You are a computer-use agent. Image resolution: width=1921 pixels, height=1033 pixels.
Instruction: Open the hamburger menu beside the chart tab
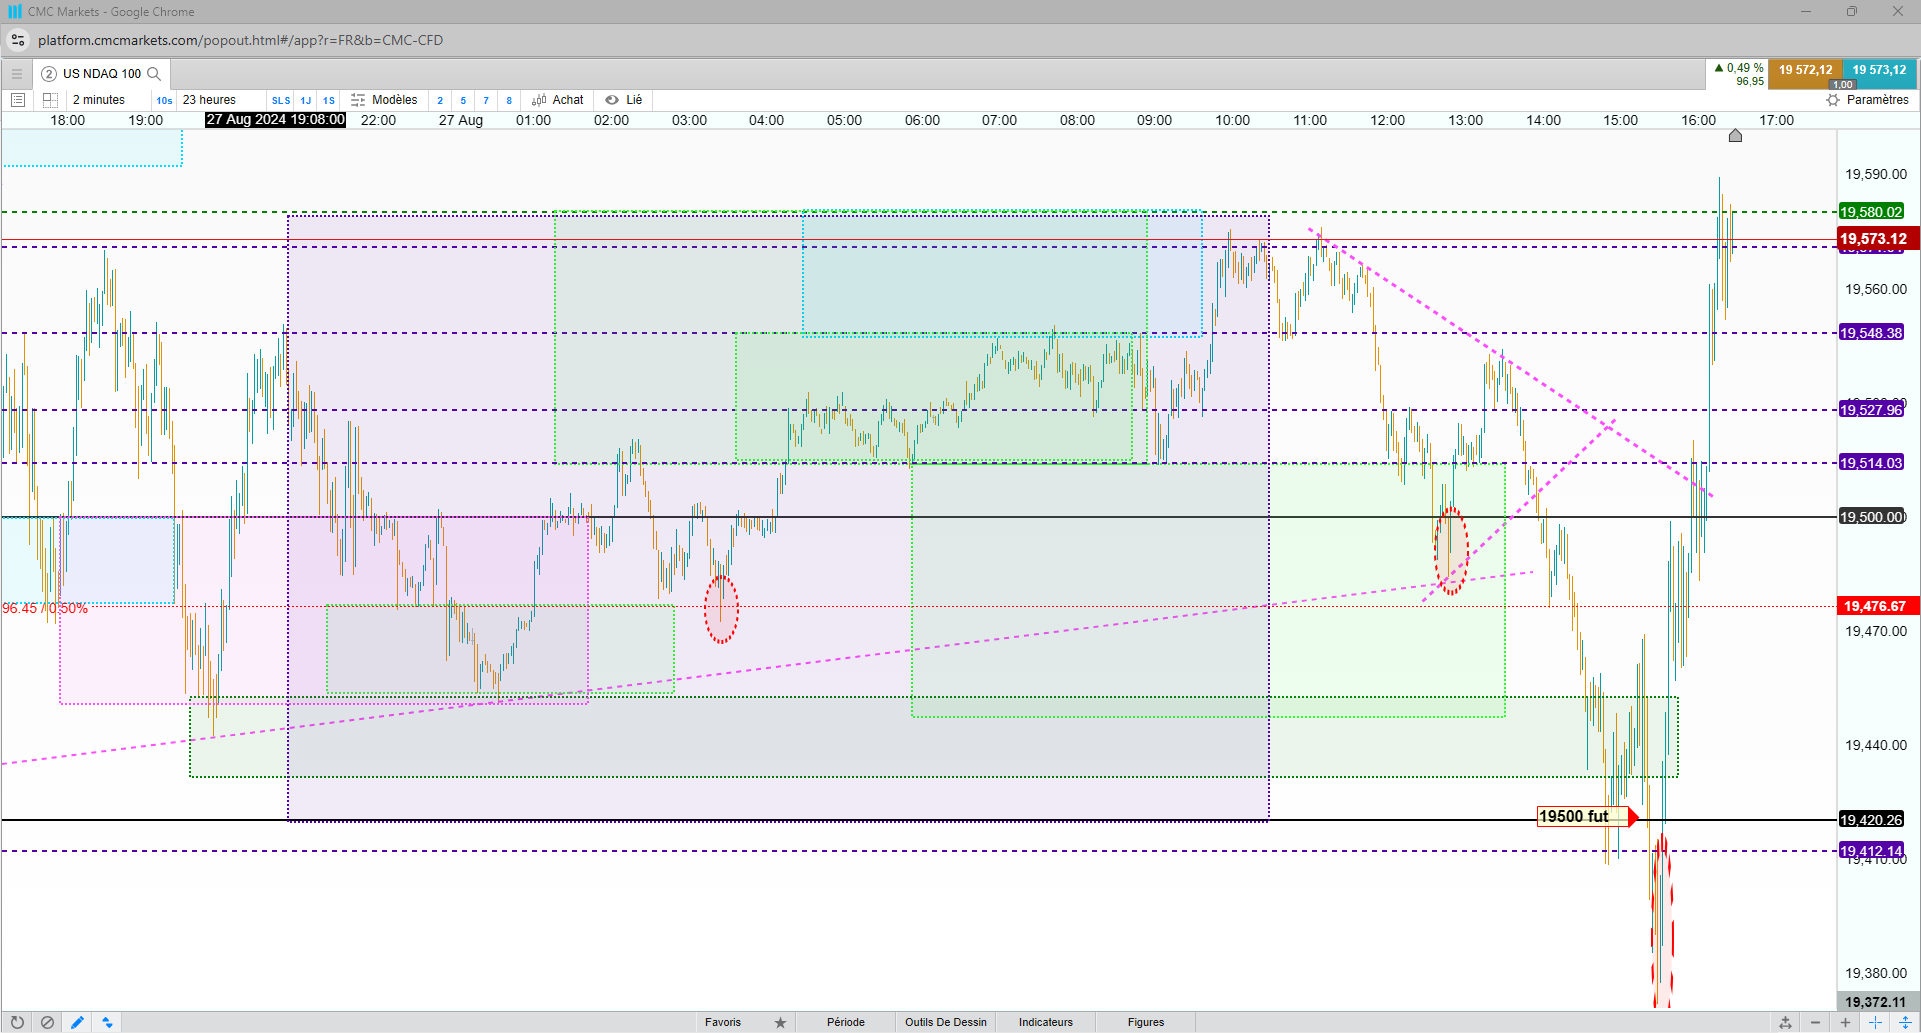point(17,74)
